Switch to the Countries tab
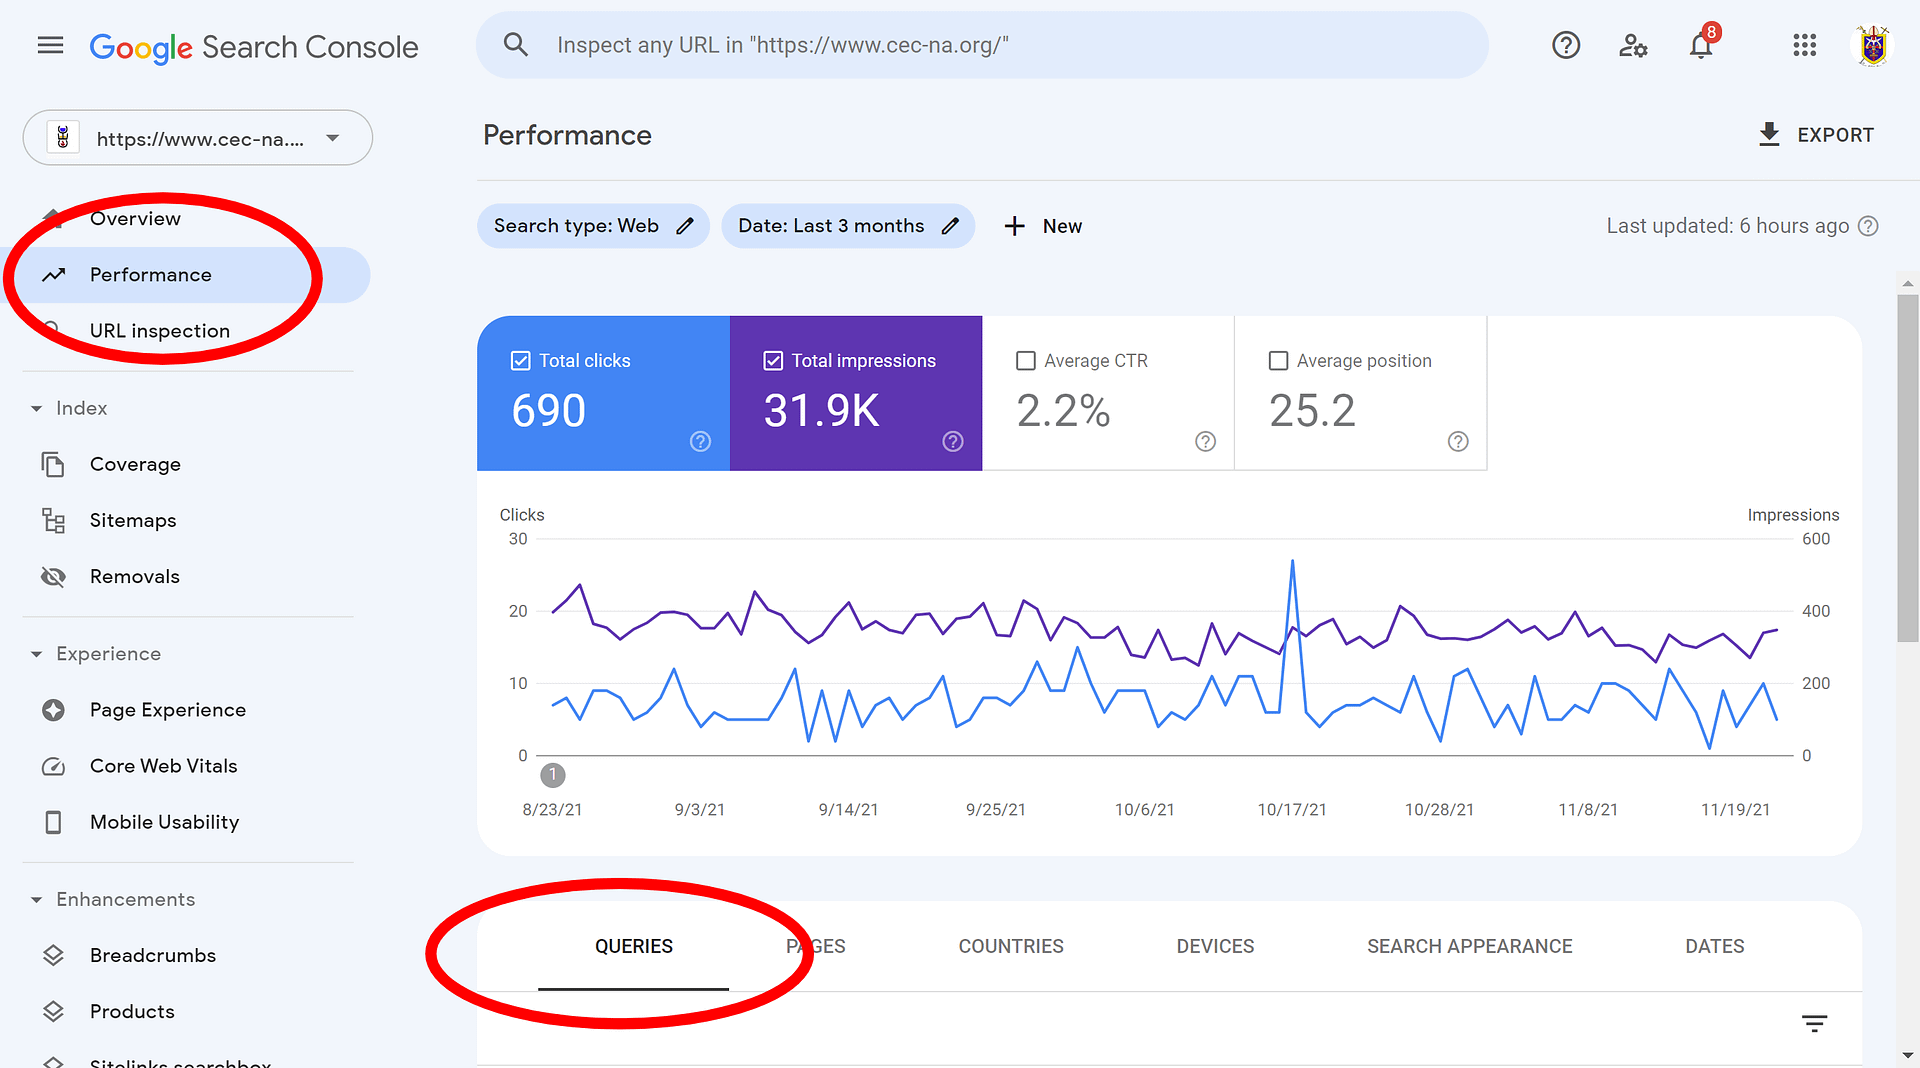Viewport: 1920px width, 1068px height. [x=1011, y=946]
